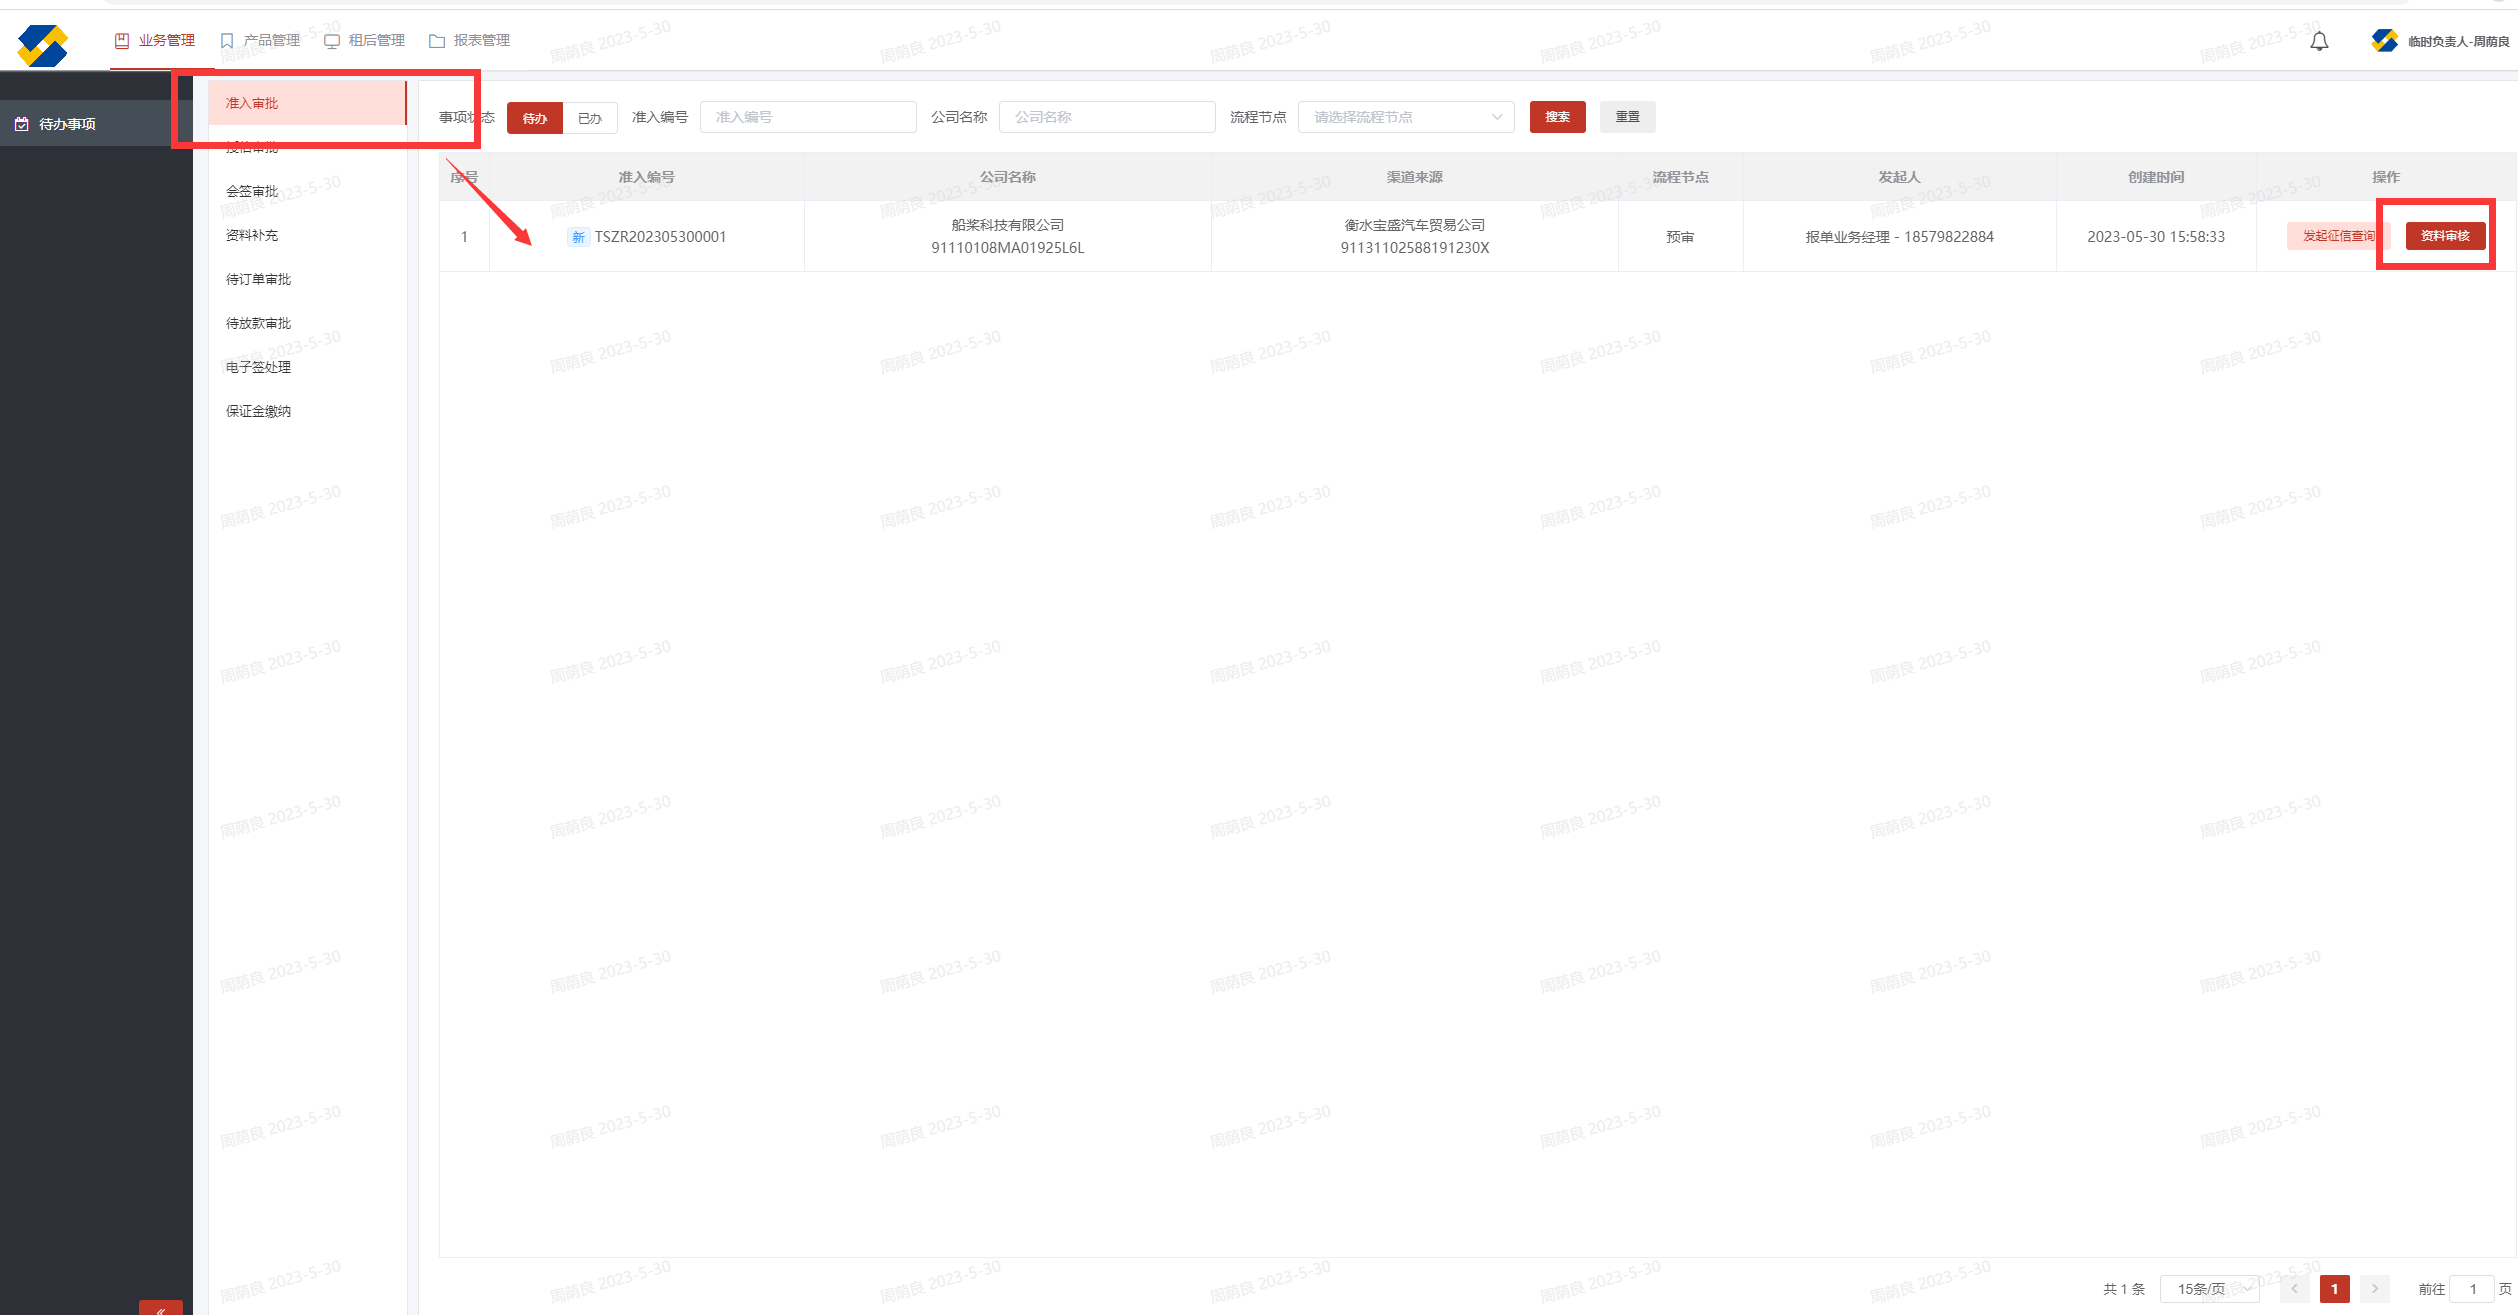Select the 待办 status toggle
Screen dimensions: 2518x1315
[535, 118]
